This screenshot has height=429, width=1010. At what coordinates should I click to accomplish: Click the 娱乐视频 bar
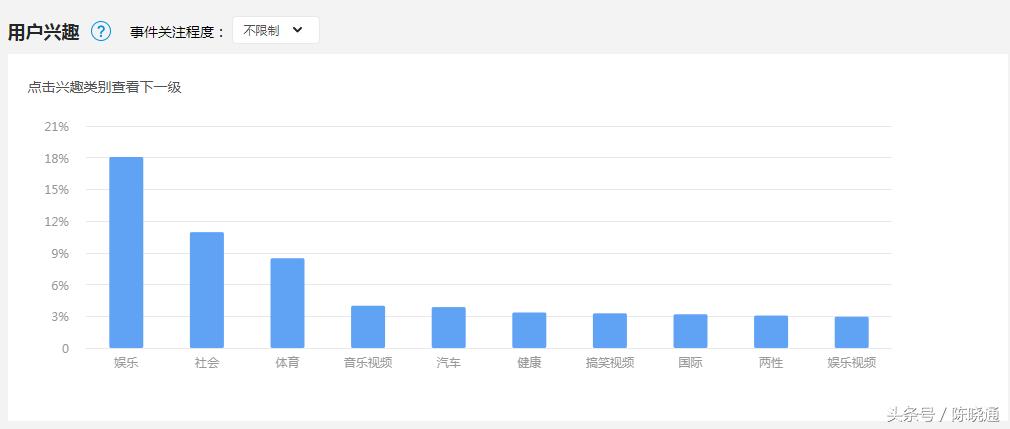[852, 332]
